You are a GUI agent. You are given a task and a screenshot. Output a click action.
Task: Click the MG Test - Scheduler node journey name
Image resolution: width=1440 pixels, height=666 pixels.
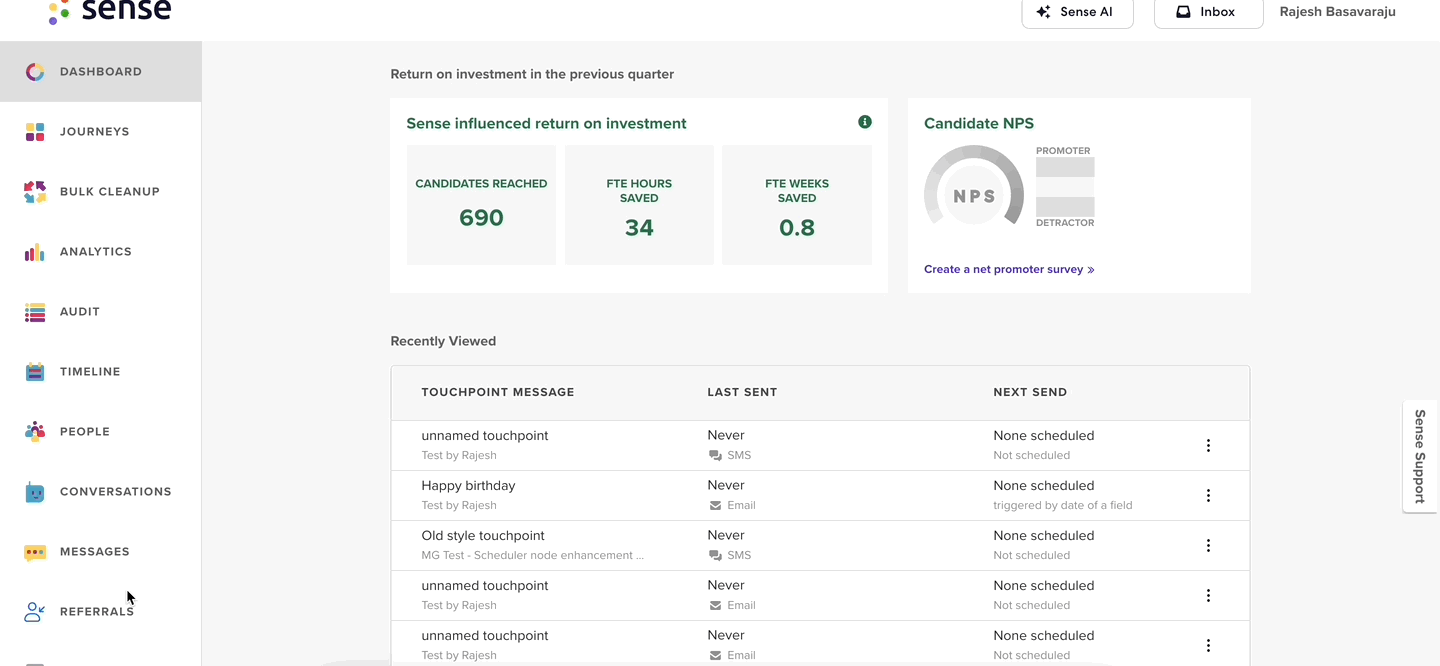[x=533, y=556]
